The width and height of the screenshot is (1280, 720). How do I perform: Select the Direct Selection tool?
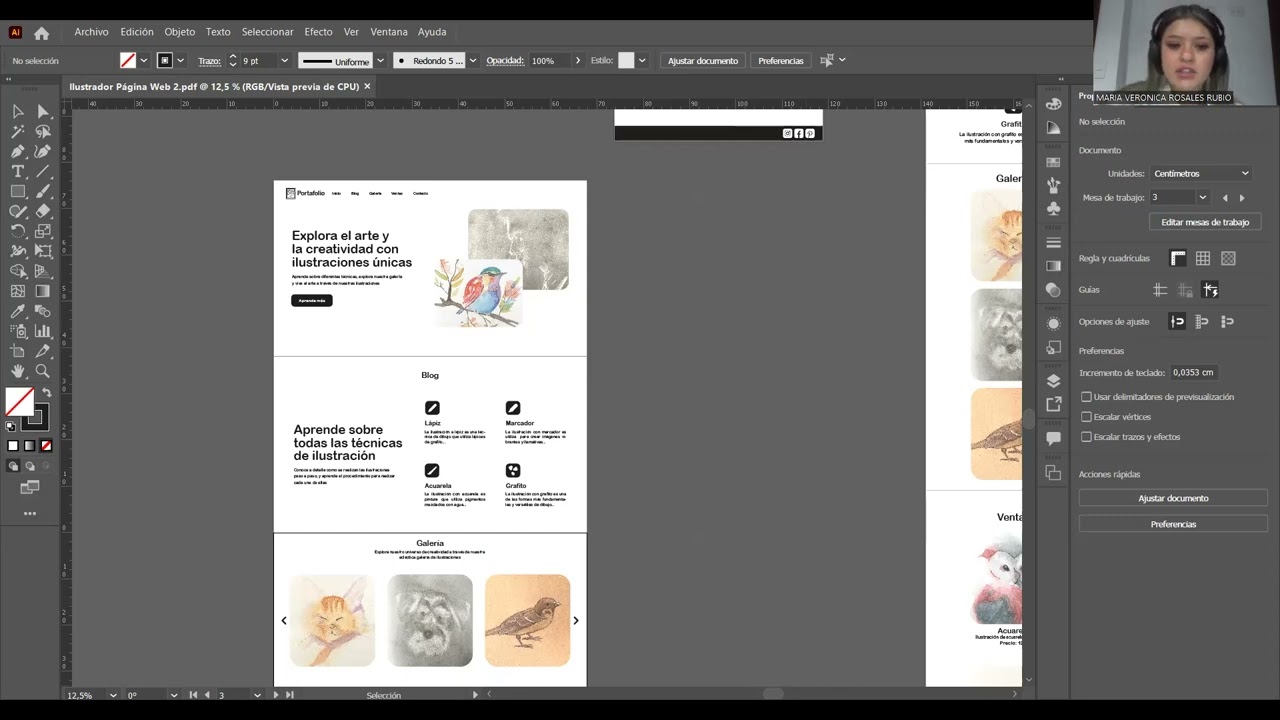point(43,111)
